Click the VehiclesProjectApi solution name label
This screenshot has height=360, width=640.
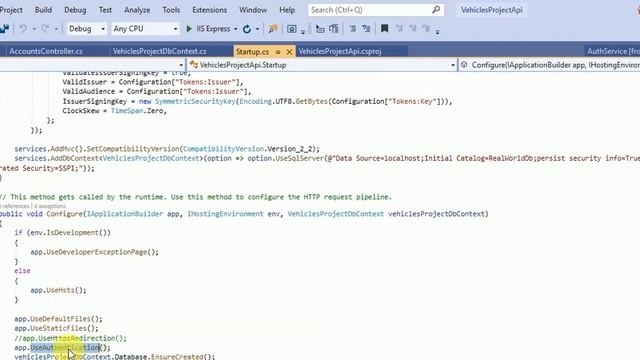(x=491, y=10)
